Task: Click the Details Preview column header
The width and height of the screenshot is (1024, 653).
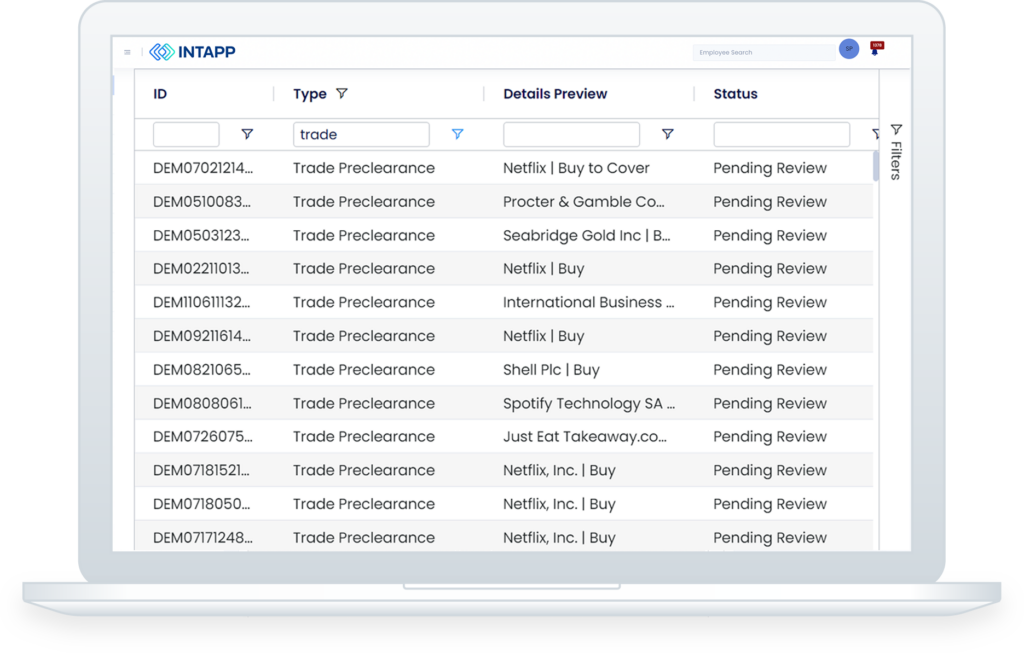Action: coord(554,93)
